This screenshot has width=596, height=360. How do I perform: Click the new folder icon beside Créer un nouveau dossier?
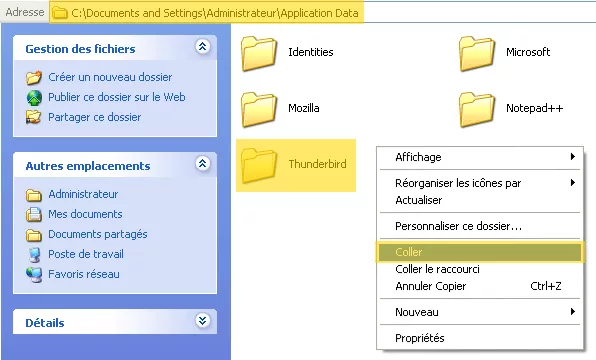point(34,78)
